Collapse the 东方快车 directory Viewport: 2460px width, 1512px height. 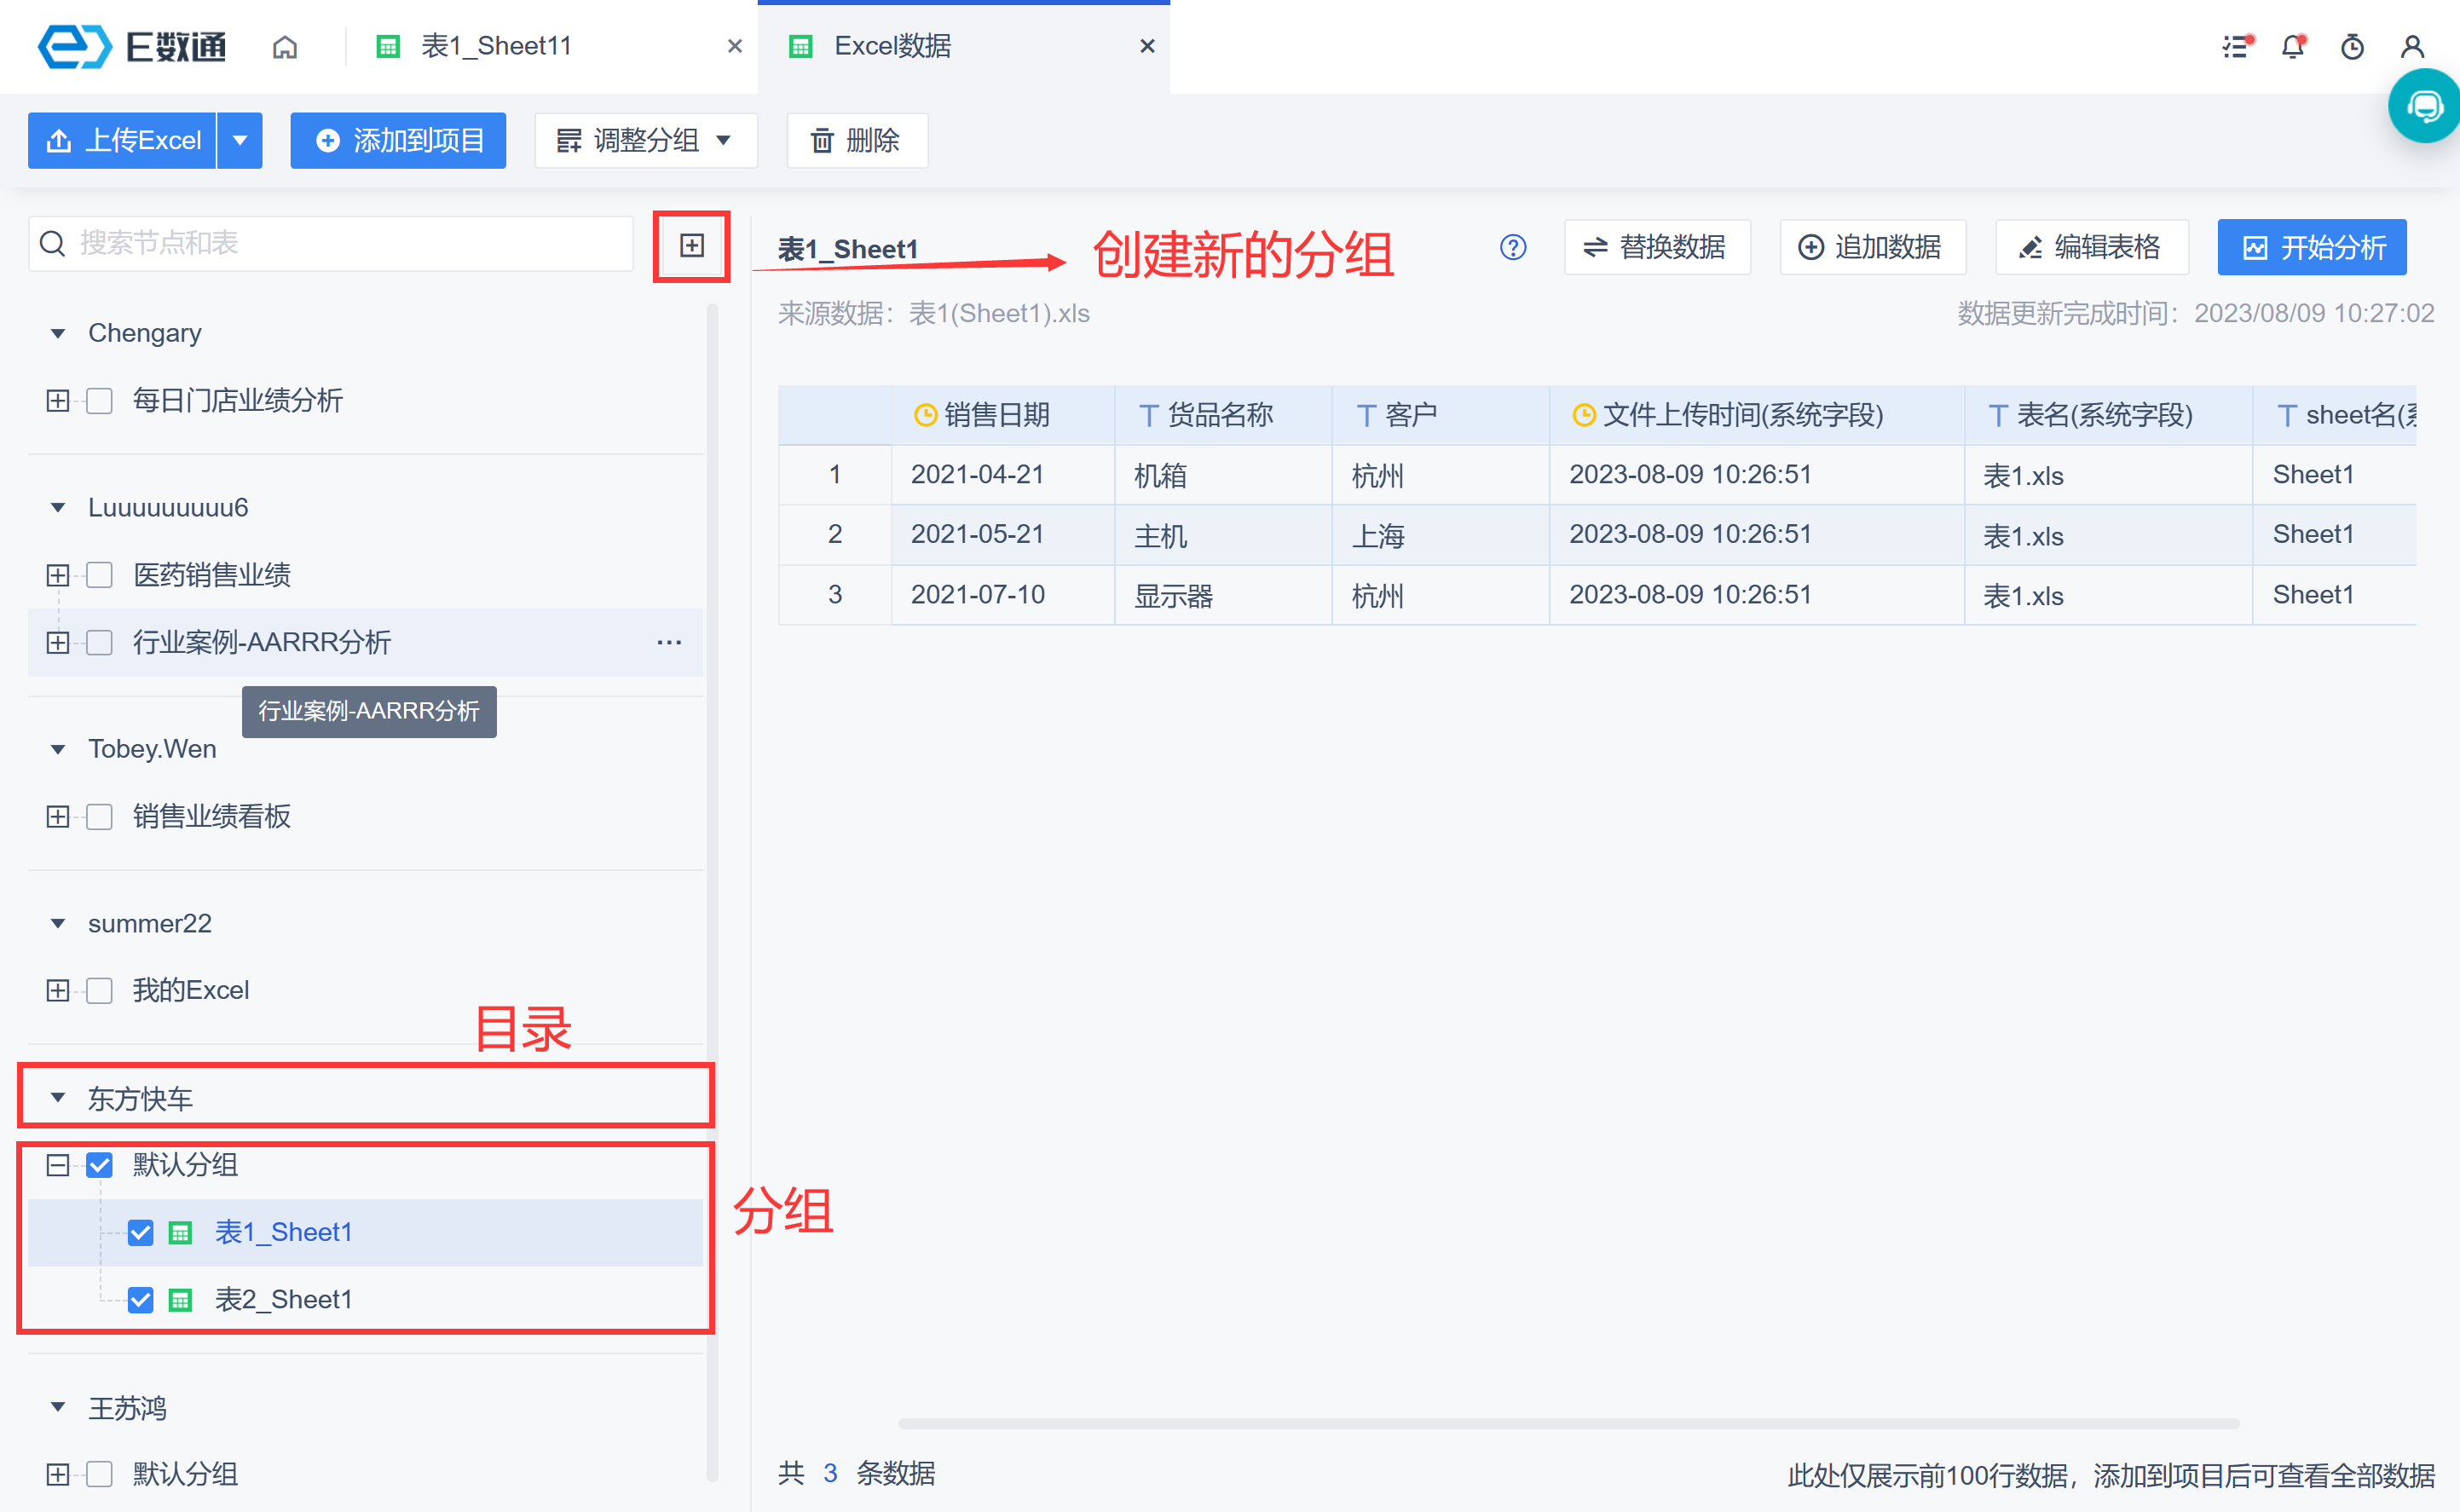pos(58,1098)
